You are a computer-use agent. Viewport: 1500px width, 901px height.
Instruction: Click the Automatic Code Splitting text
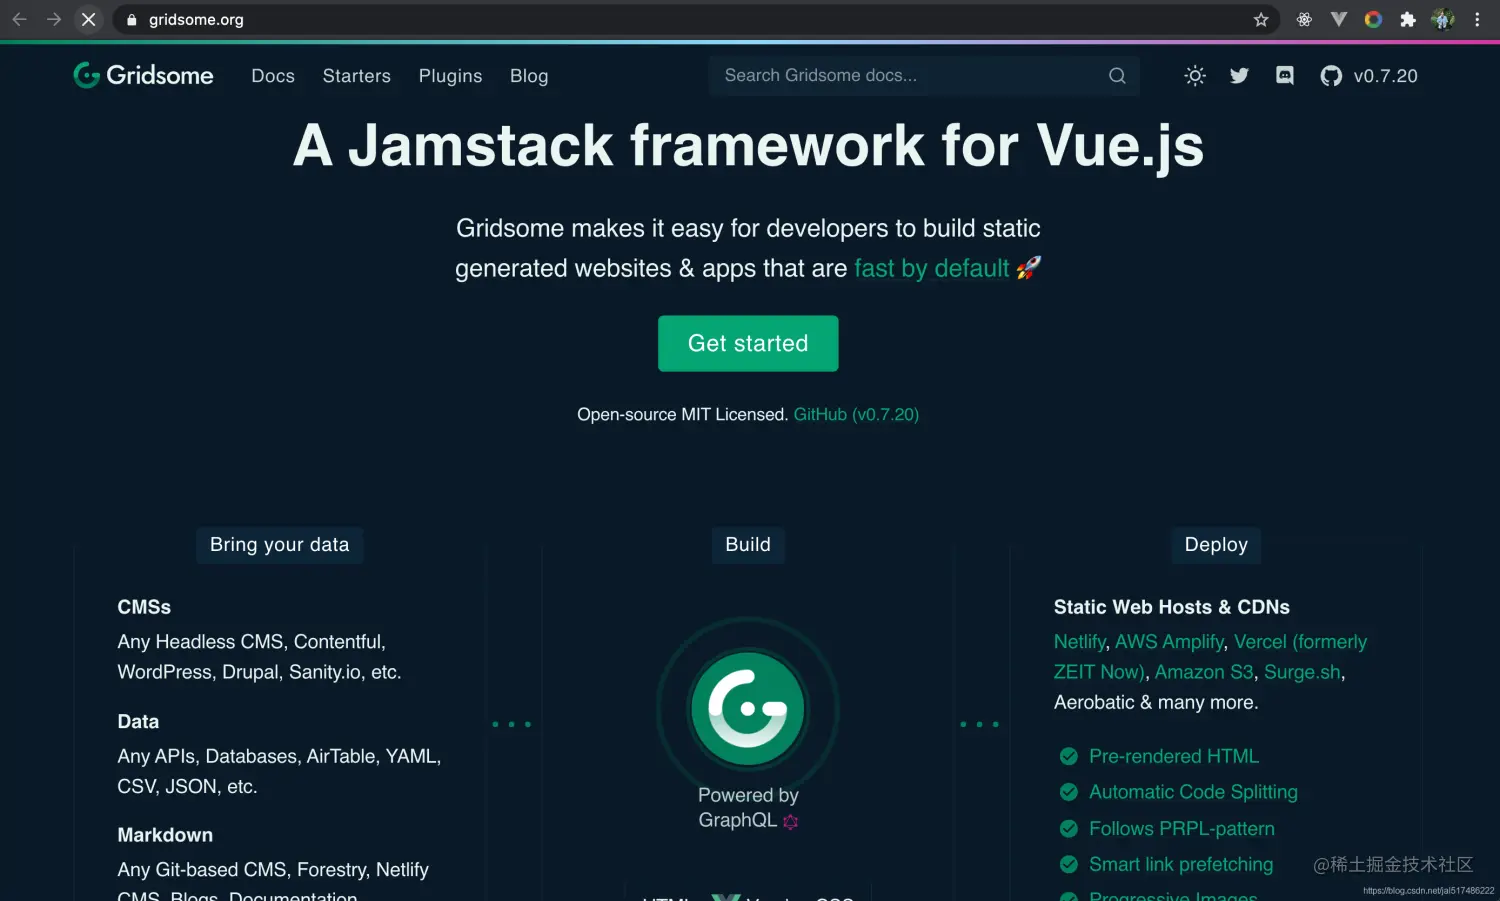(x=1193, y=792)
